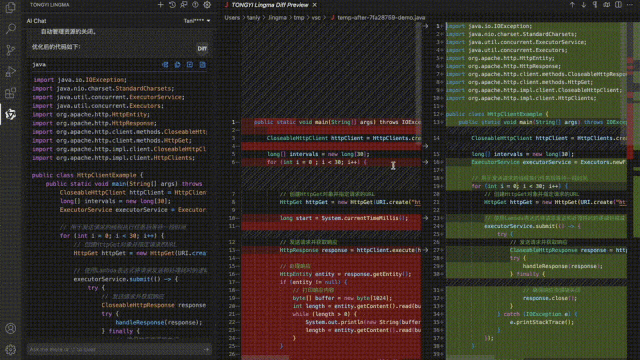Open editor more actions ellipsis menu

(x=630, y=5)
